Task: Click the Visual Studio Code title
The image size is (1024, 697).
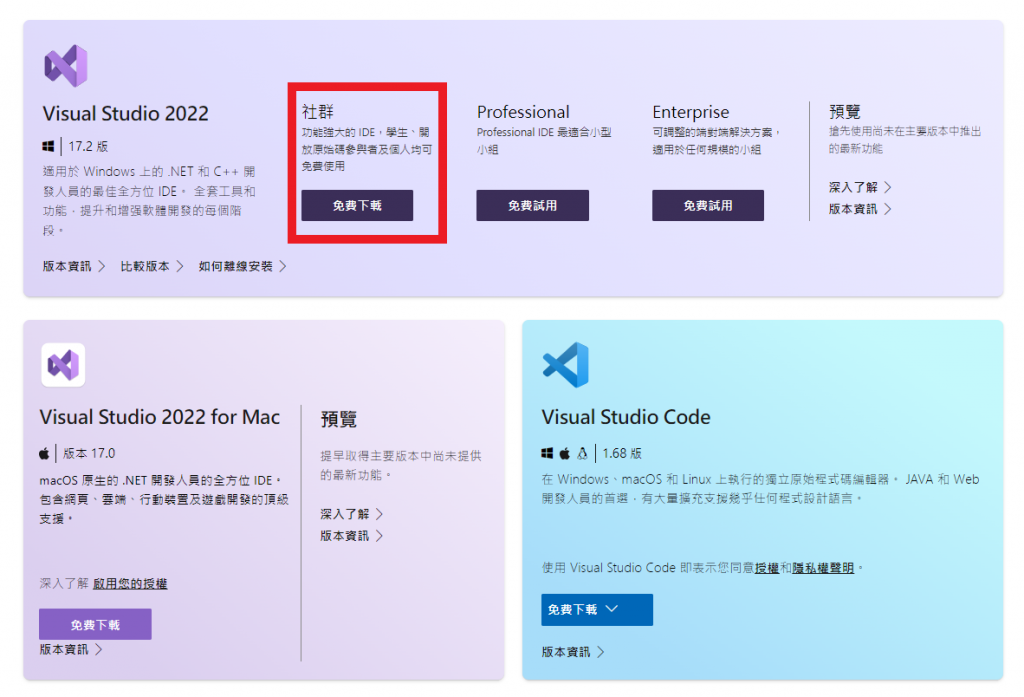Action: (x=626, y=417)
